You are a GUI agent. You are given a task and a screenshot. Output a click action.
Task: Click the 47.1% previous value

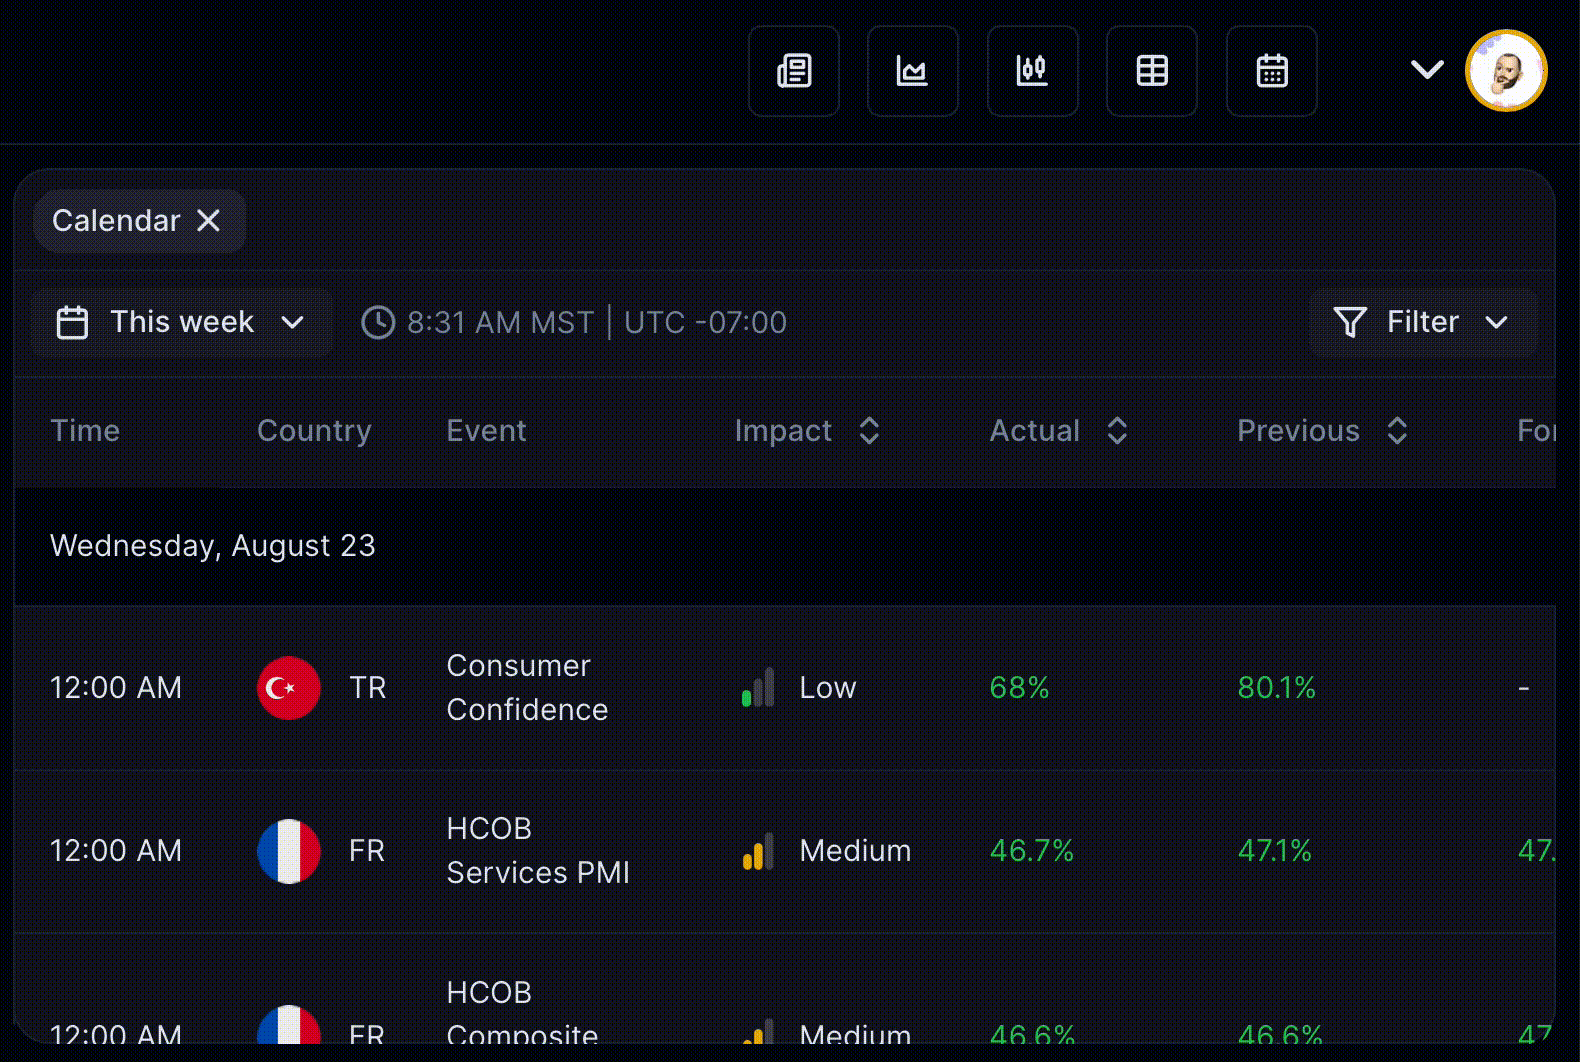click(1274, 851)
